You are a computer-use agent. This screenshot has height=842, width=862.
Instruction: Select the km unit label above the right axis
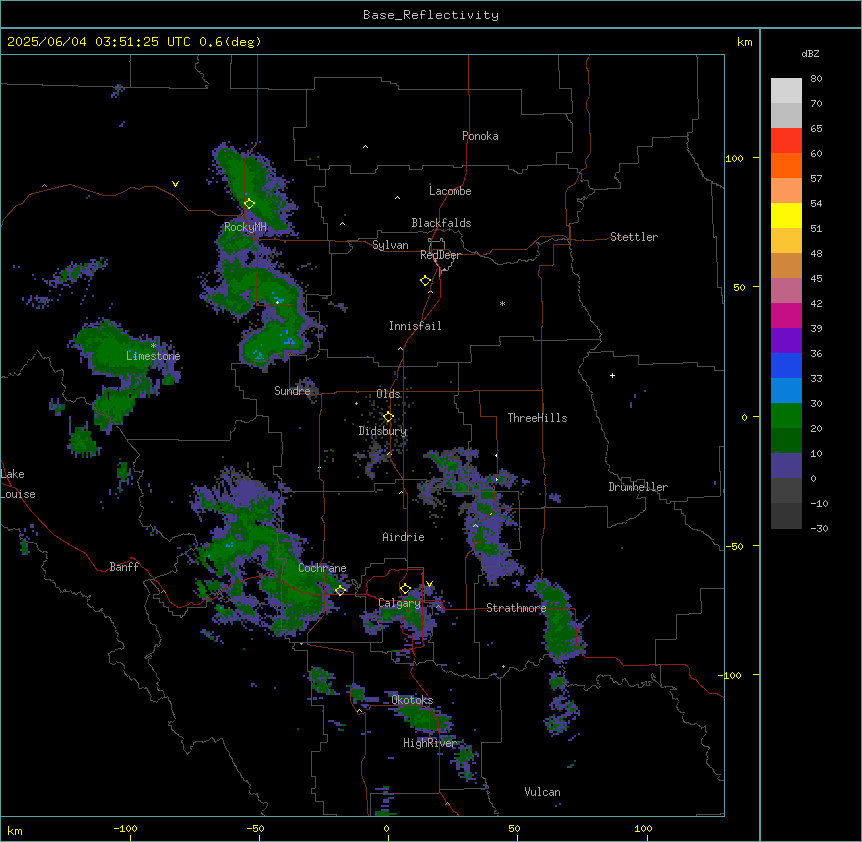745,42
